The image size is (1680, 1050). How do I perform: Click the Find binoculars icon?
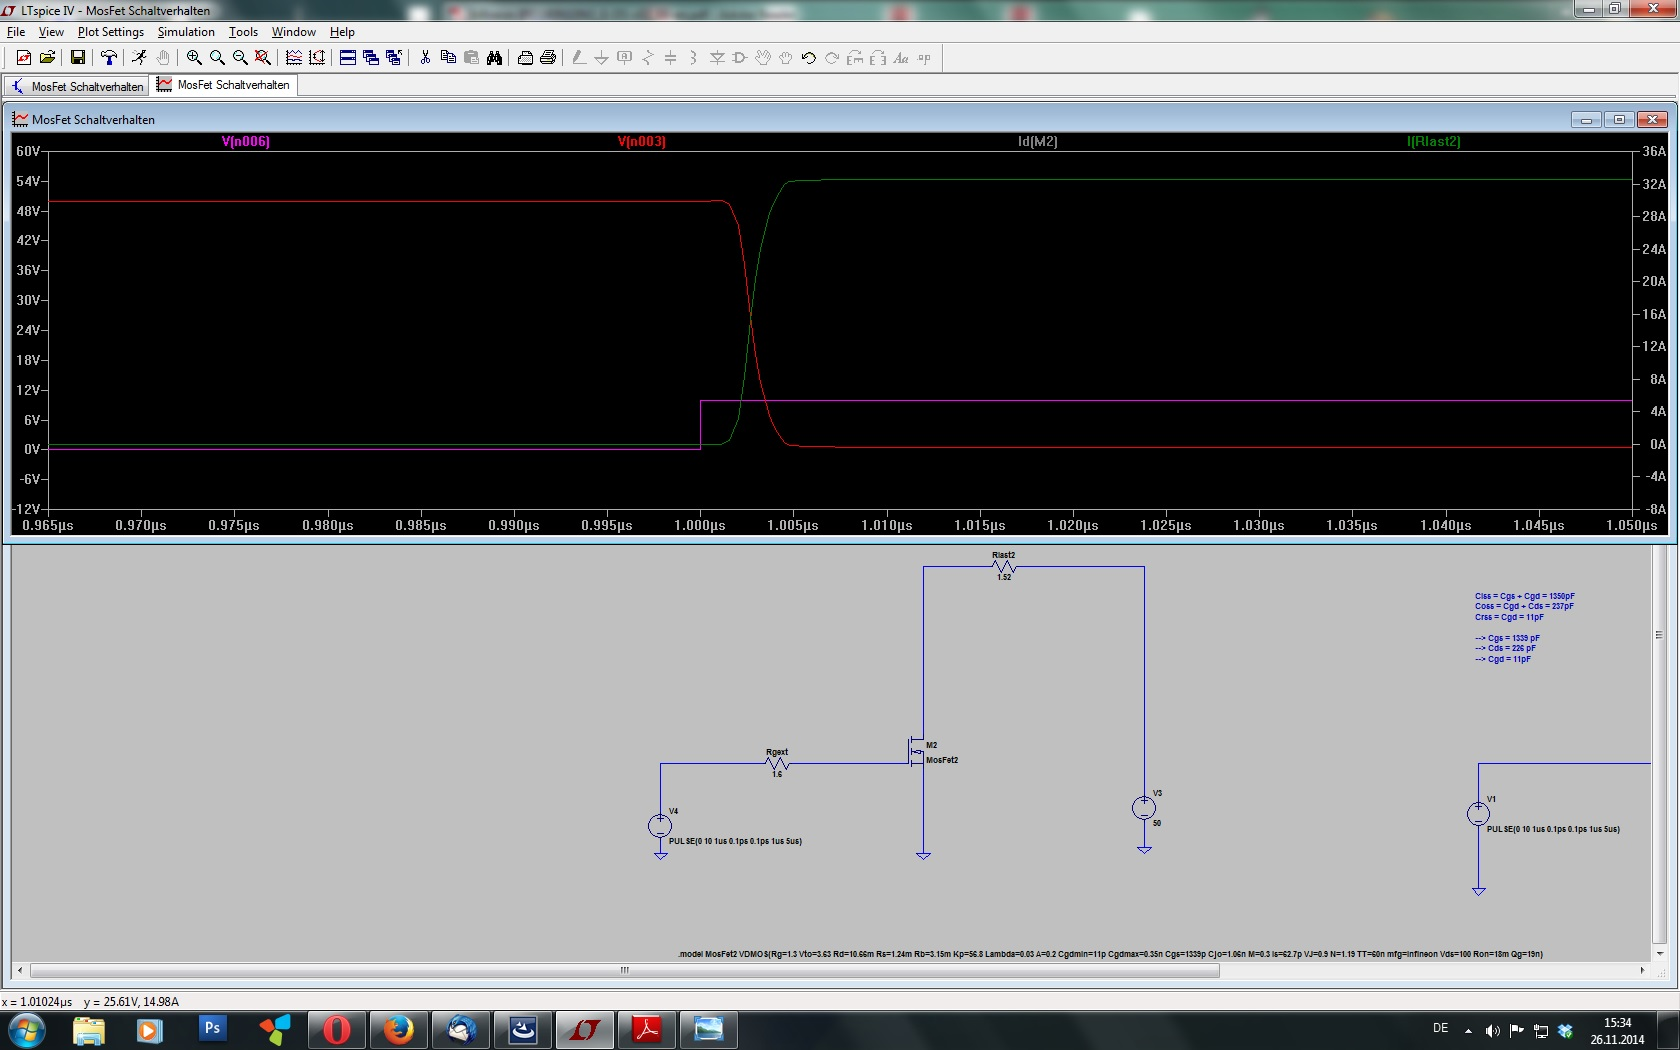494,58
